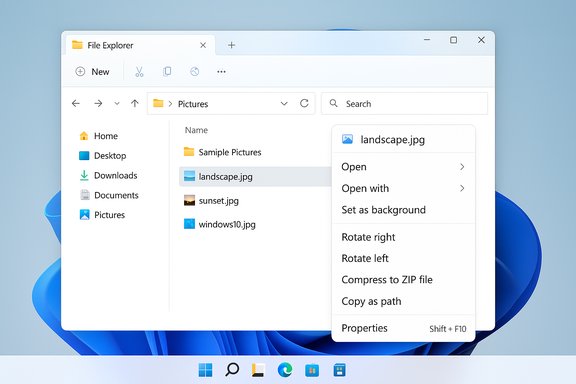Viewport: 576px width, 384px height.
Task: Click Pictures in the address bar
Action: (193, 104)
